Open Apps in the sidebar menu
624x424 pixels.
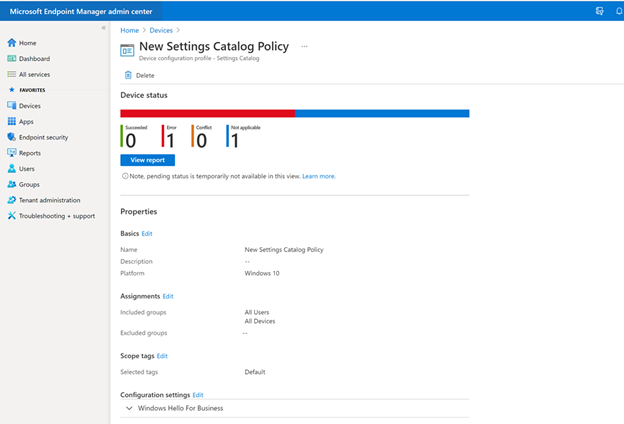pyautogui.click(x=26, y=122)
